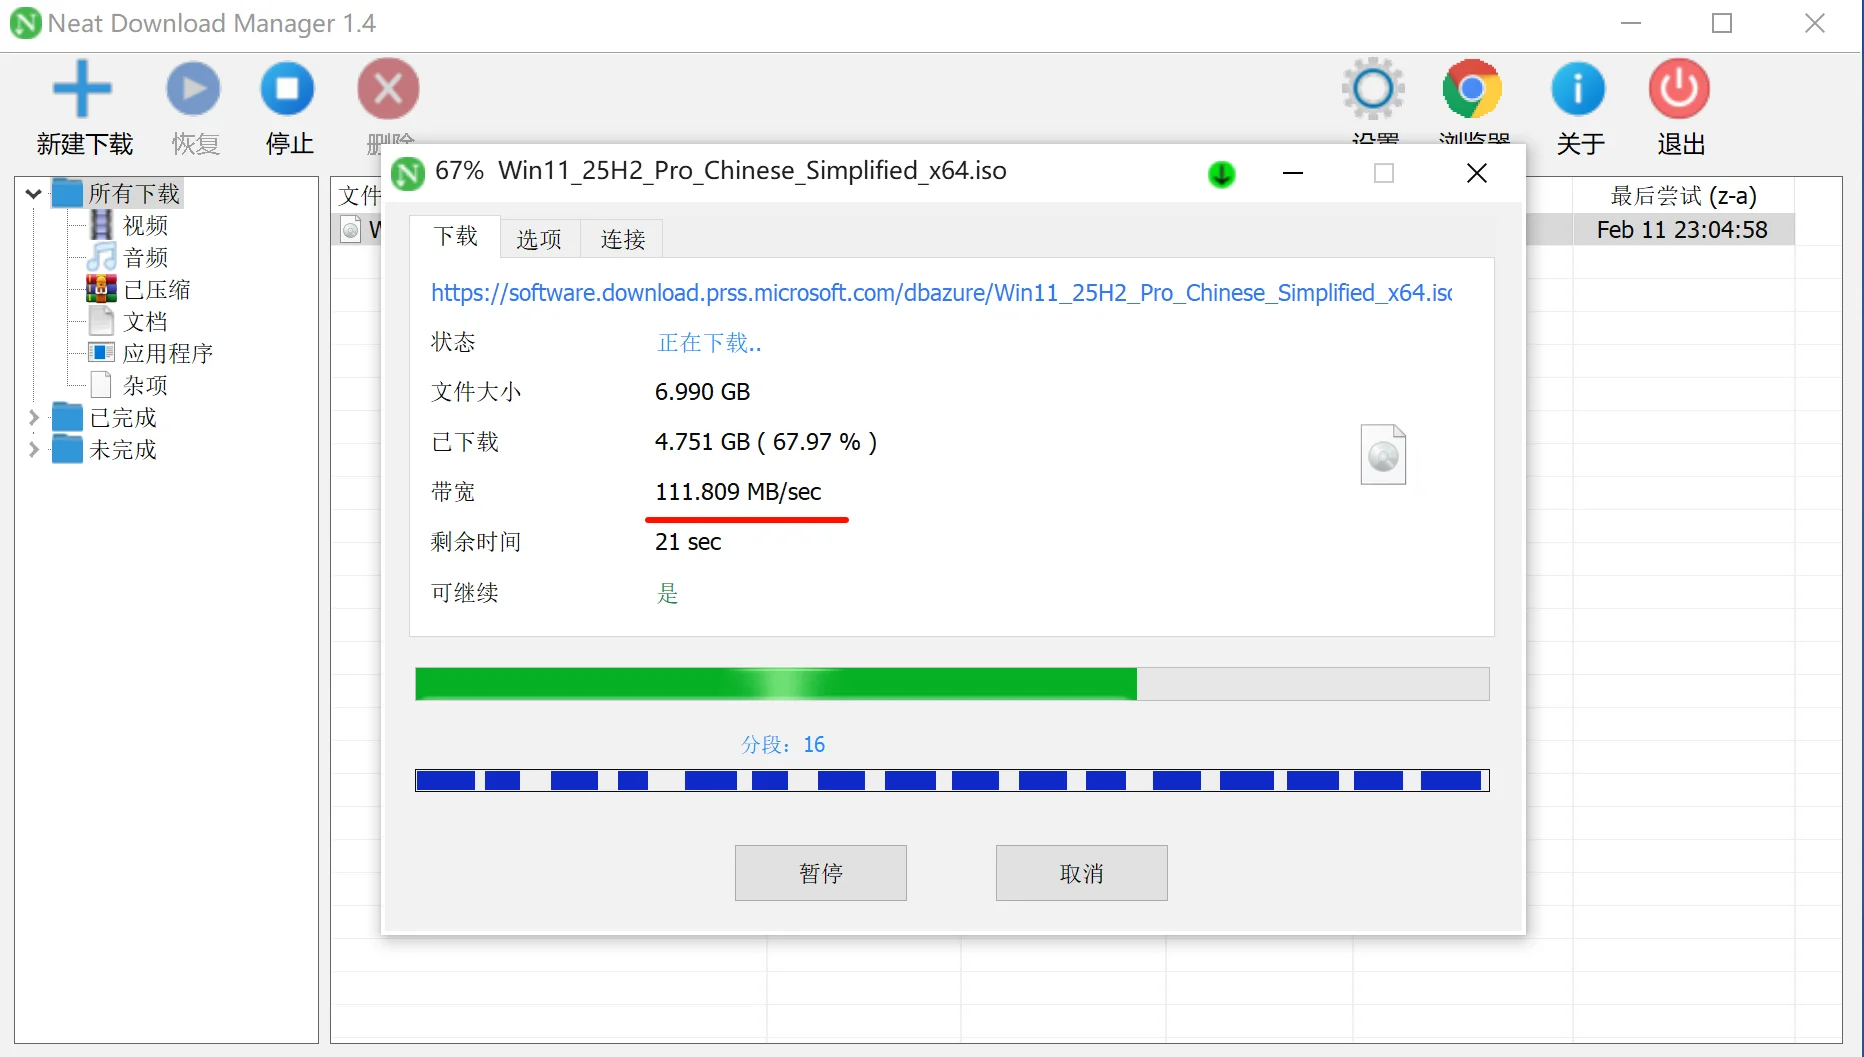Select the 所有下载 tree item
This screenshot has height=1057, width=1864.
coord(134,193)
